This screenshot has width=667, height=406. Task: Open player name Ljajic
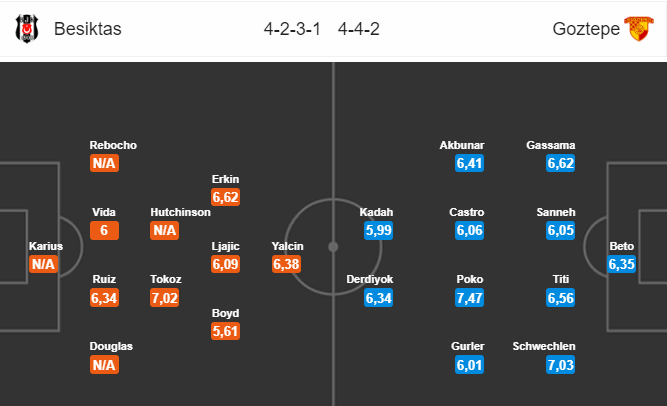click(225, 246)
